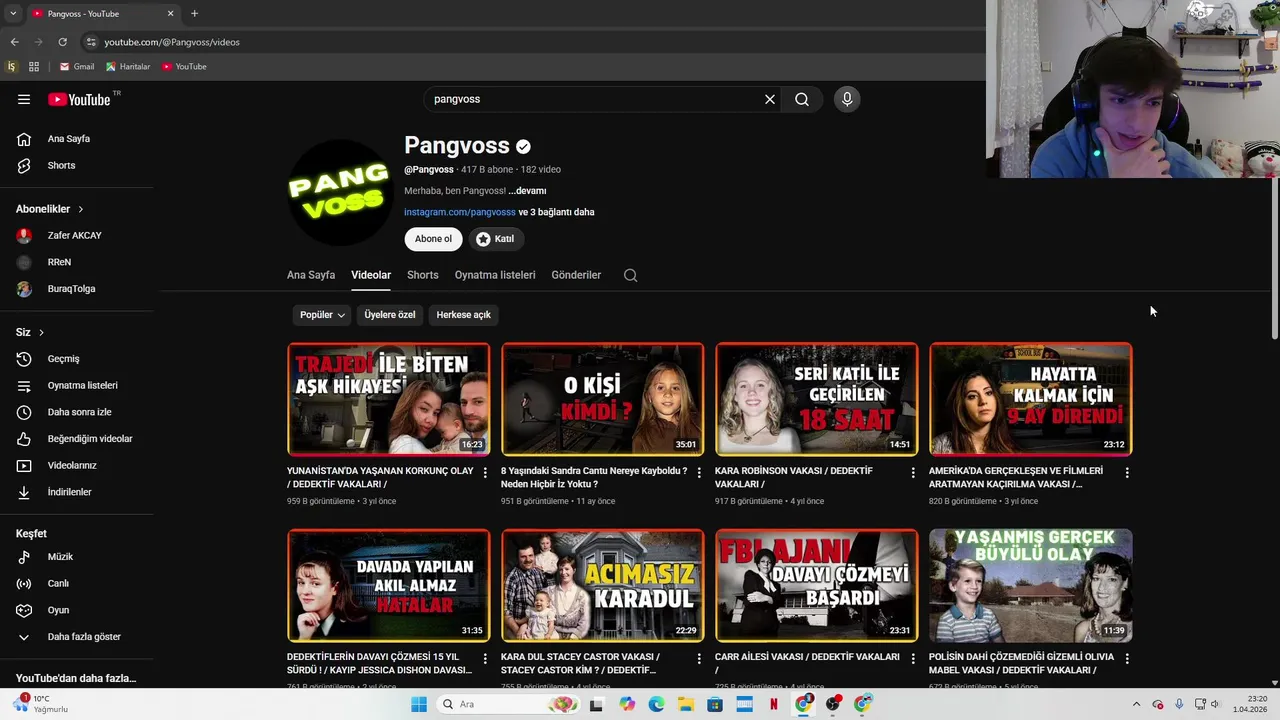1280x720 pixels.
Task: Switch to the channel Ana Sayfa tab
Action: click(311, 275)
